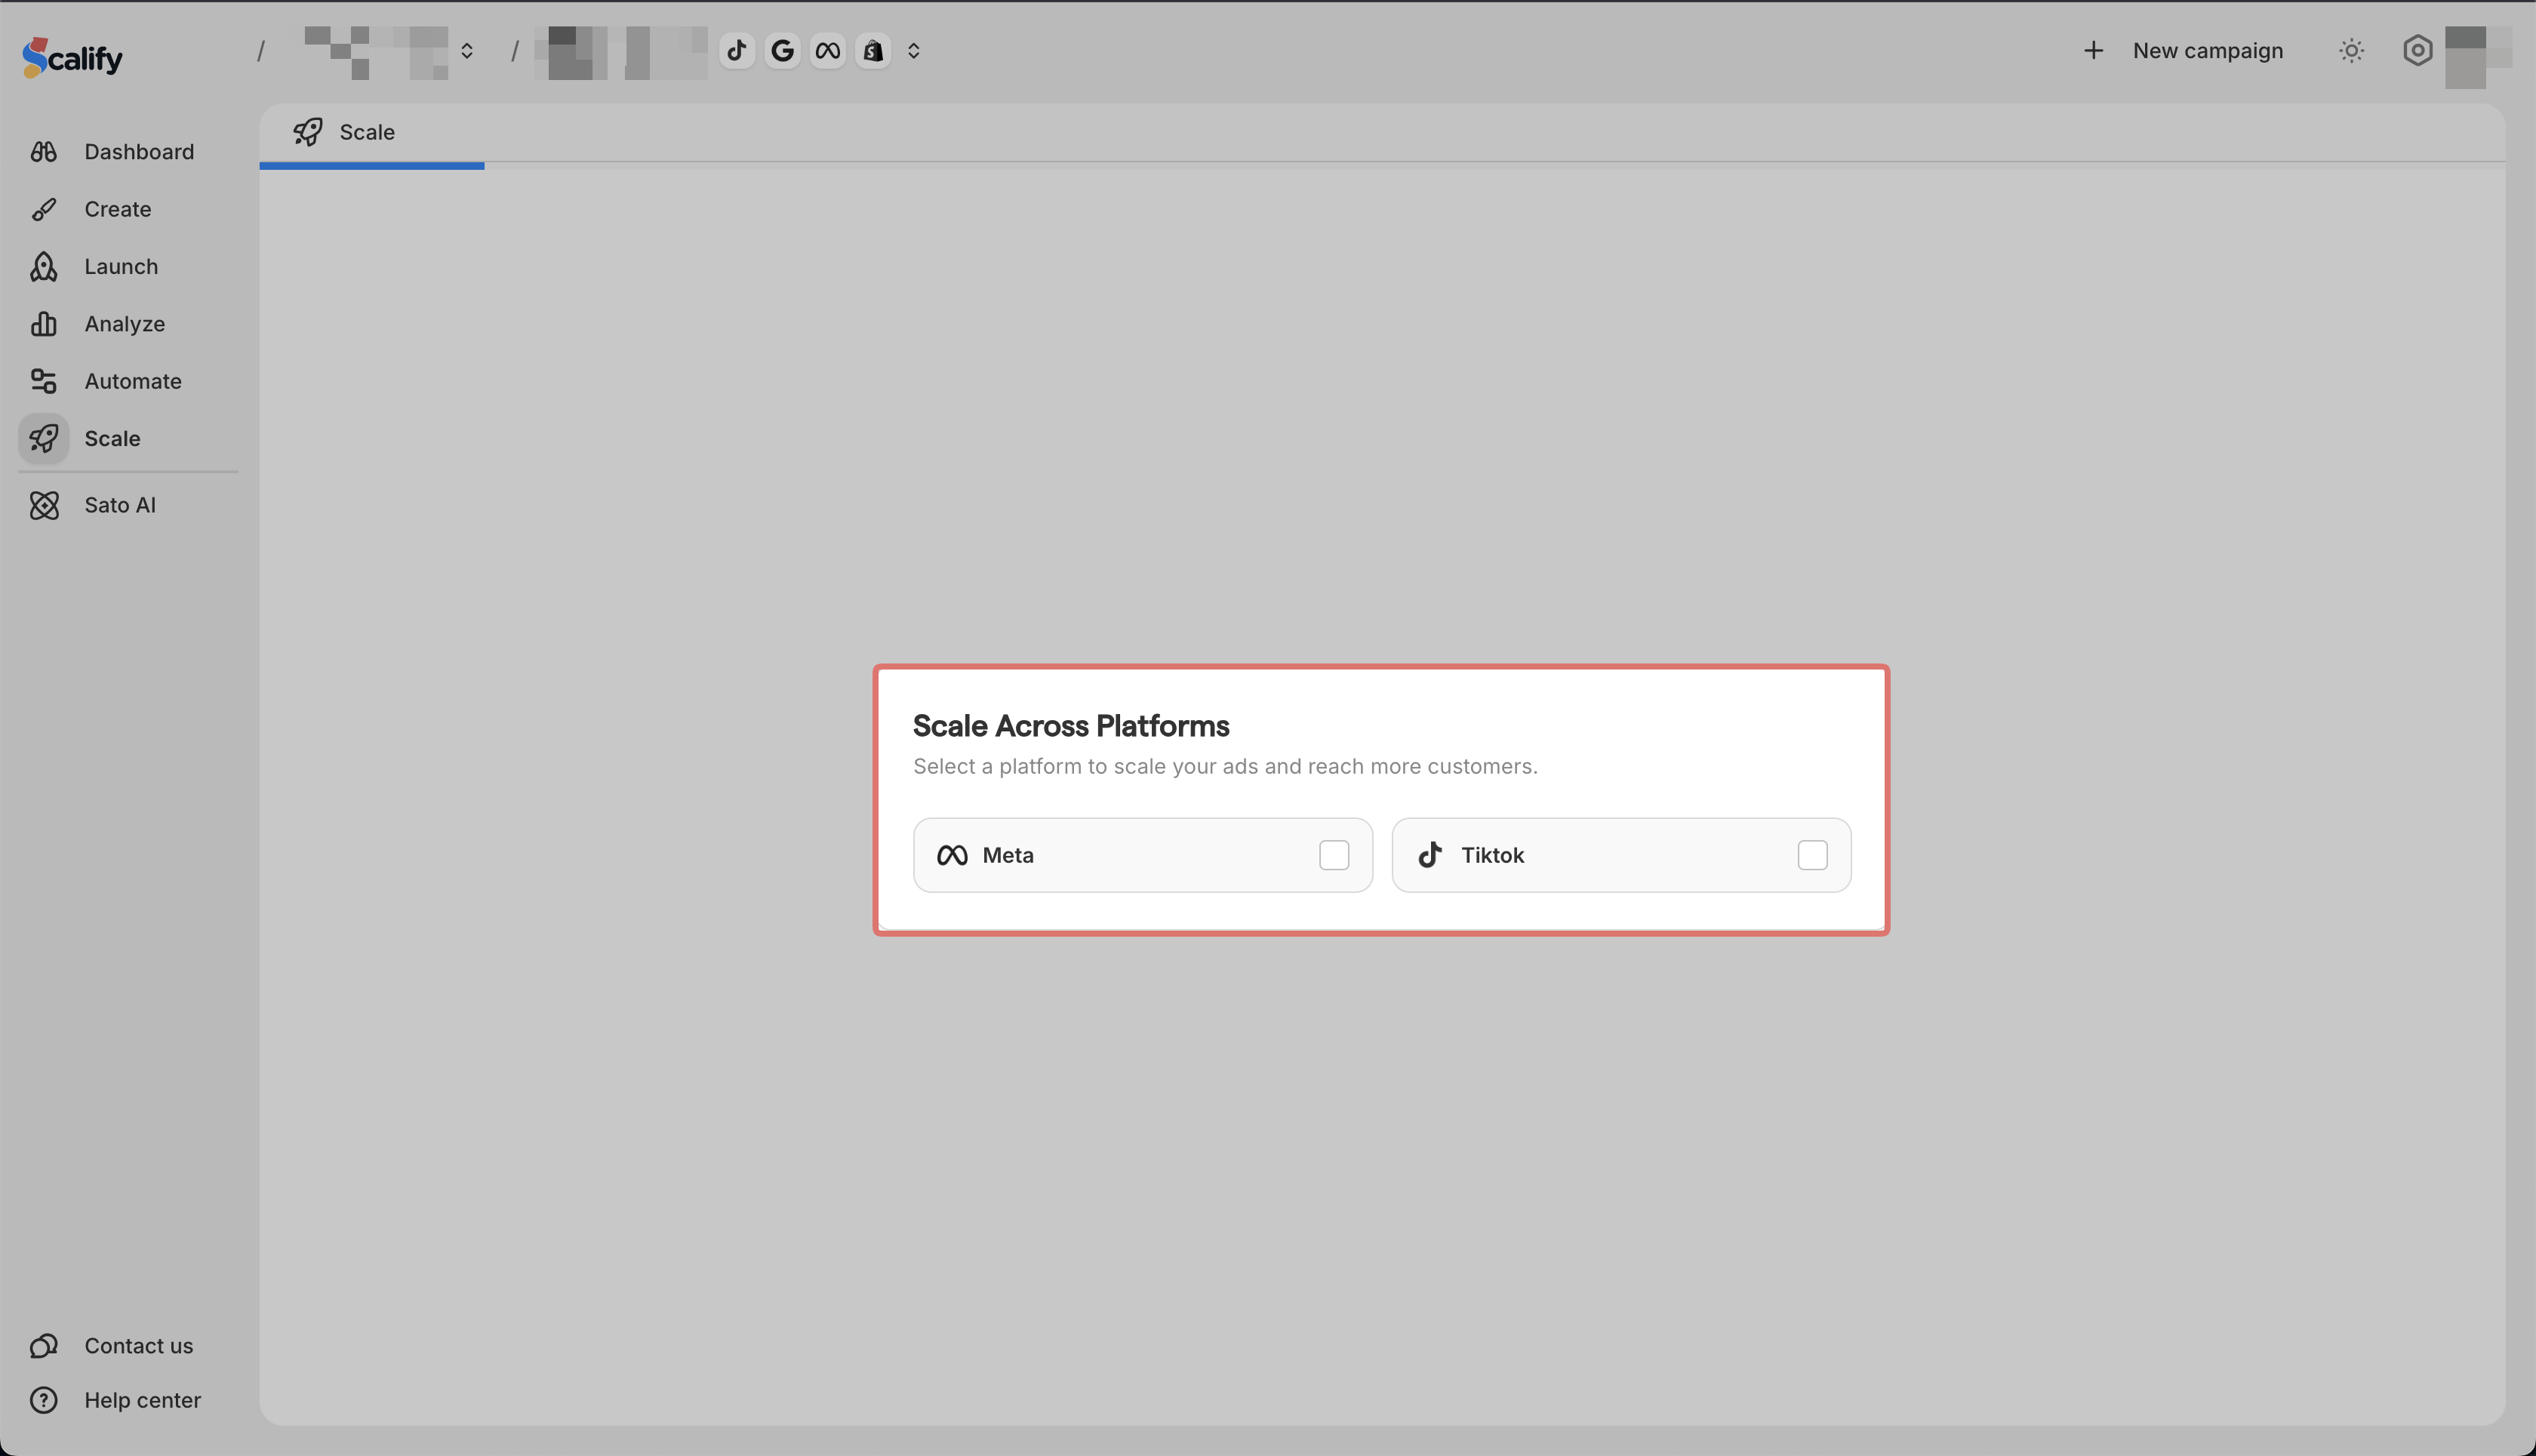The height and width of the screenshot is (1456, 2536).
Task: Click the Shopify icon in header
Action: [873, 51]
